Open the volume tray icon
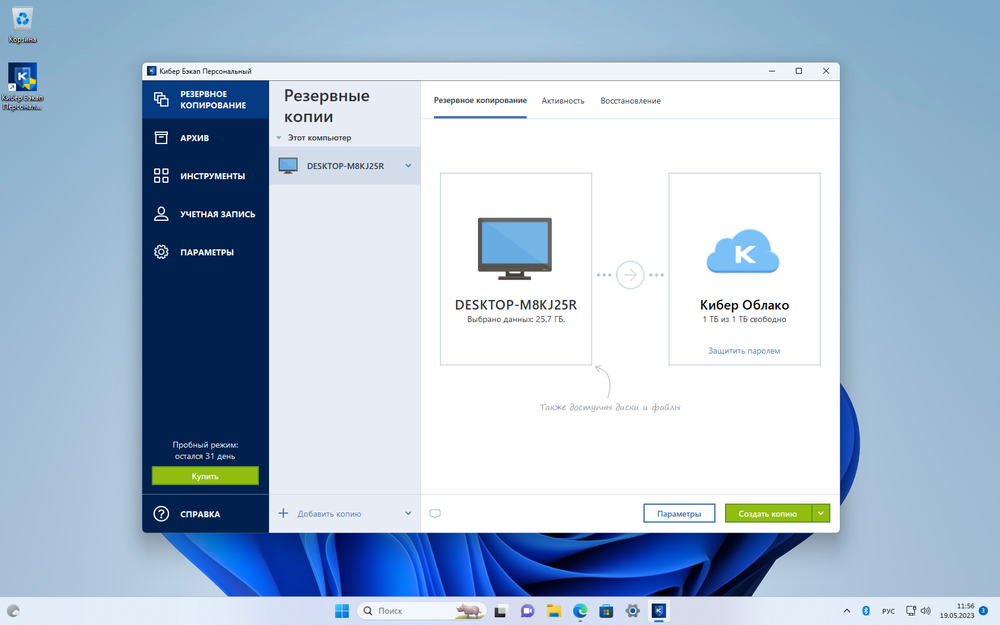 coord(926,611)
